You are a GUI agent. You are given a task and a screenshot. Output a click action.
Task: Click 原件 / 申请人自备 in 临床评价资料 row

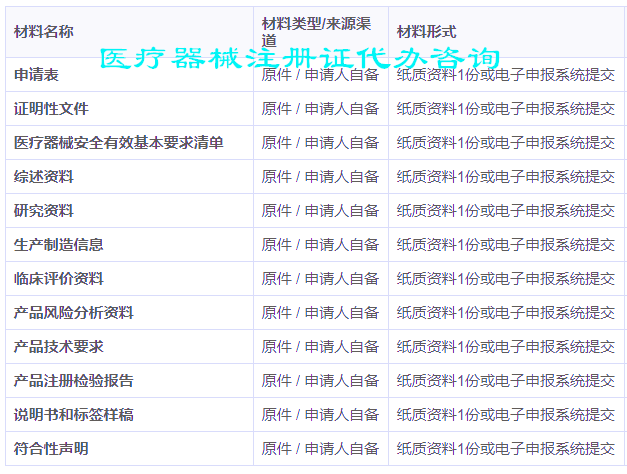[320, 278]
